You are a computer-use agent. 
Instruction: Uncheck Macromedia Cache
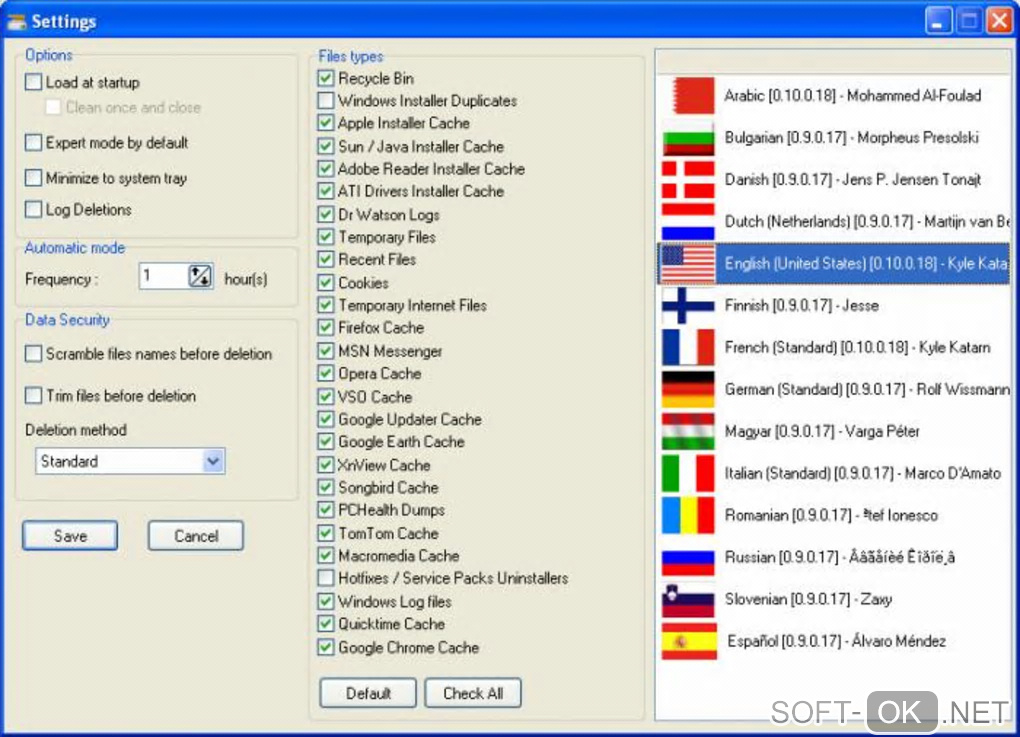[x=326, y=556]
